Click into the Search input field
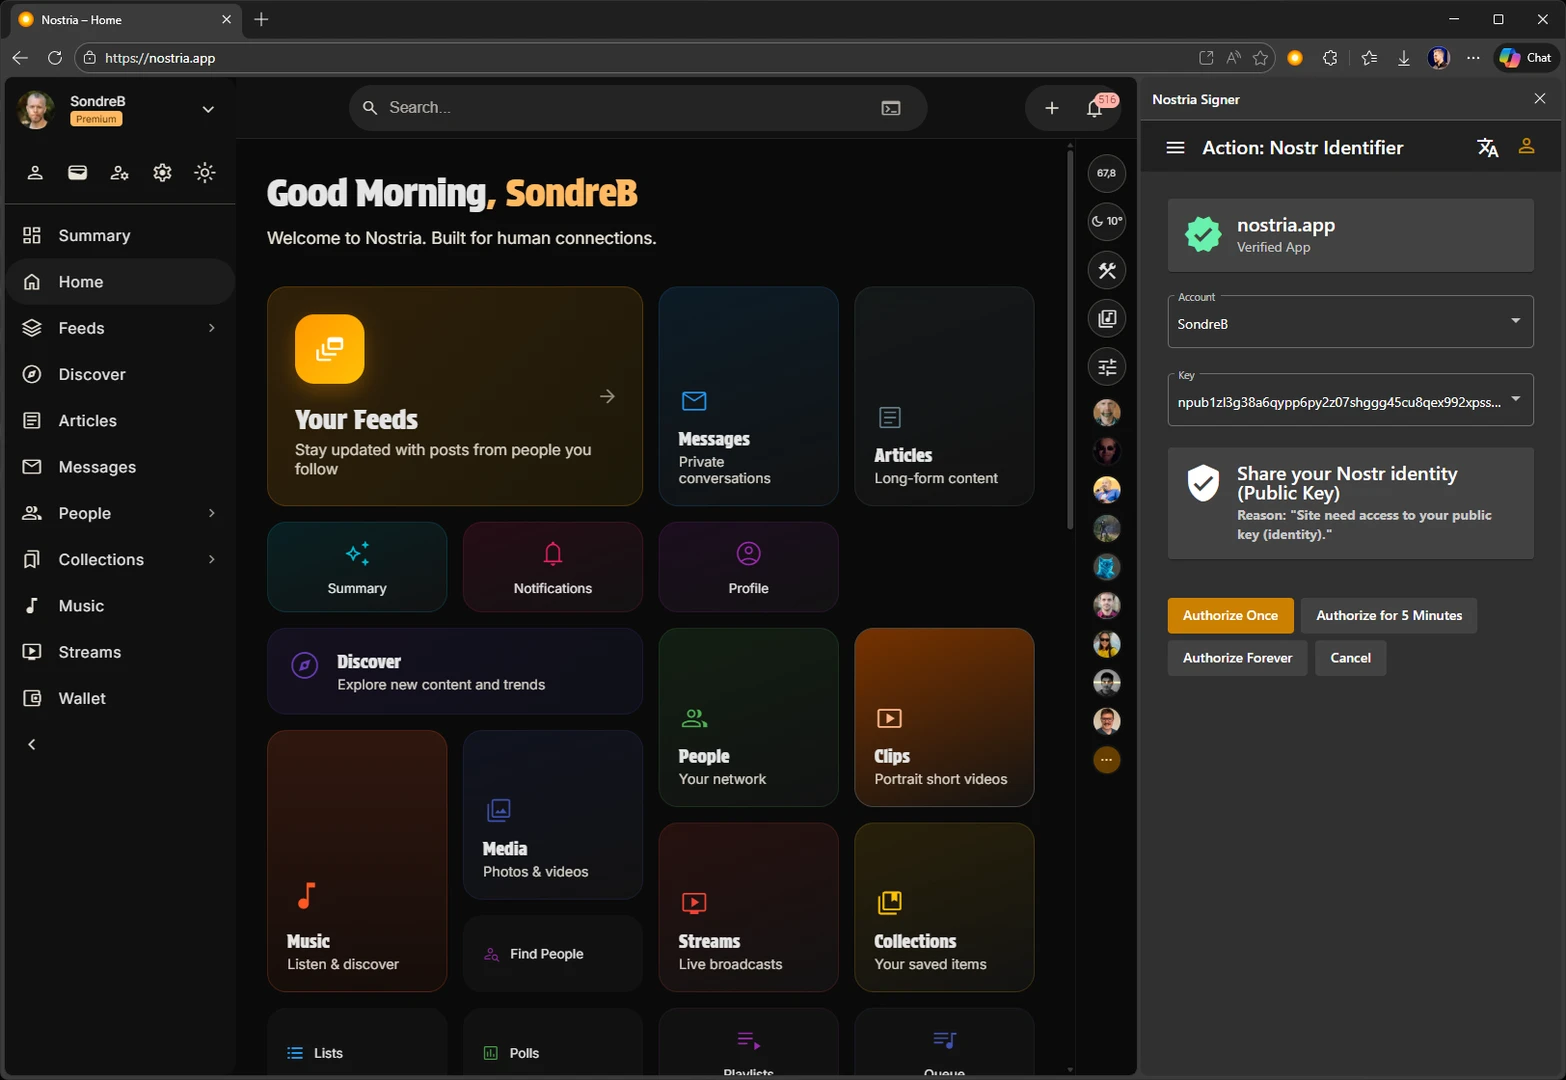 pos(620,108)
